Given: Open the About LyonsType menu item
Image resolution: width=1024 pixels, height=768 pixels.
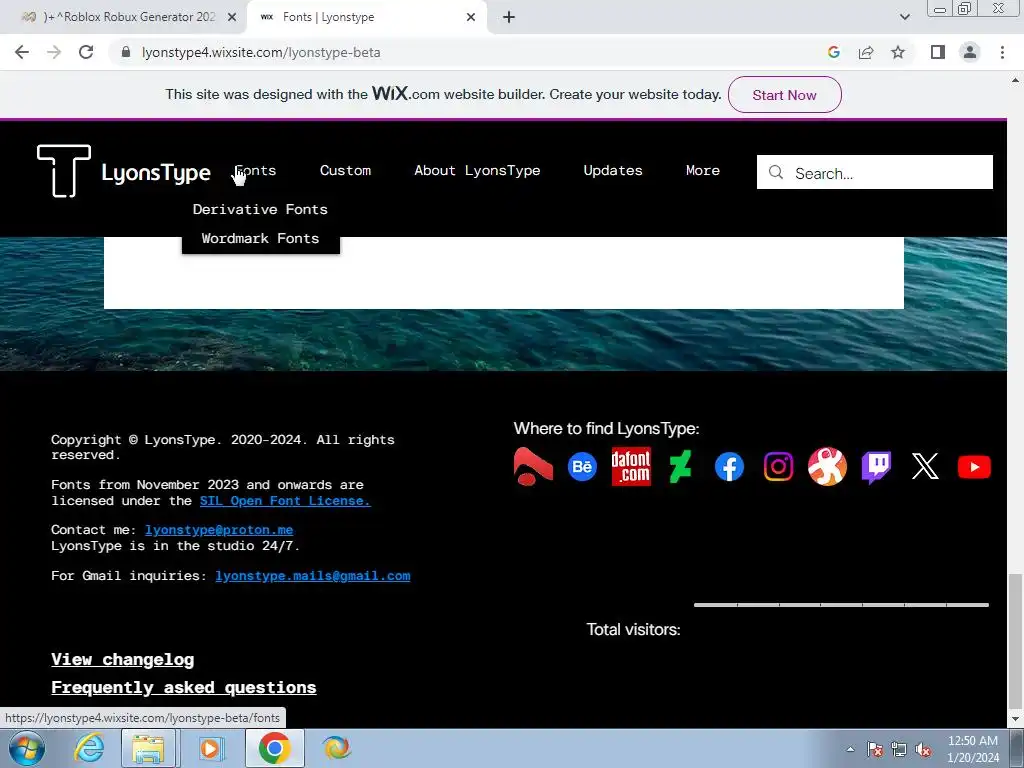Looking at the screenshot, I should click(477, 170).
